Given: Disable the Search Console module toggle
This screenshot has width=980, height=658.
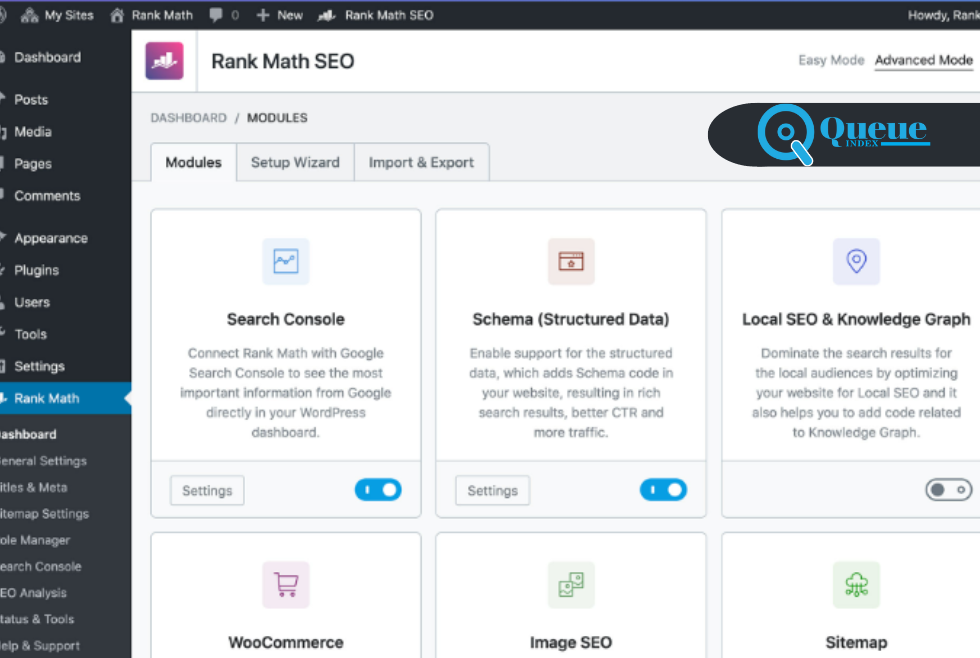Looking at the screenshot, I should (x=378, y=490).
